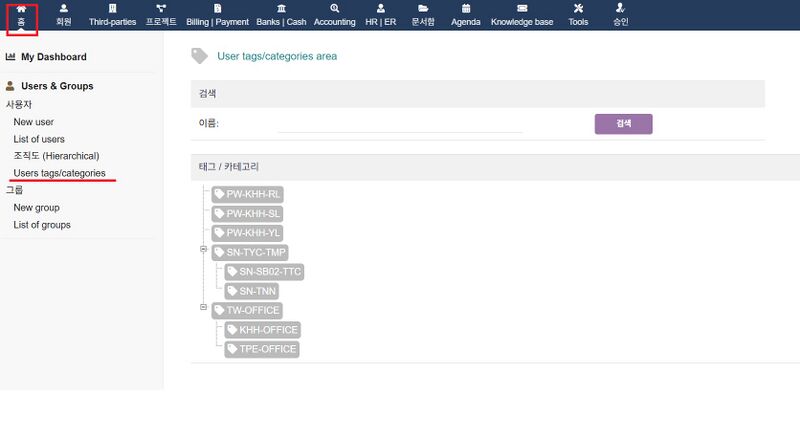Viewport: 800px width, 439px height.
Task: Open List of groups in sidebar
Action: (x=41, y=225)
